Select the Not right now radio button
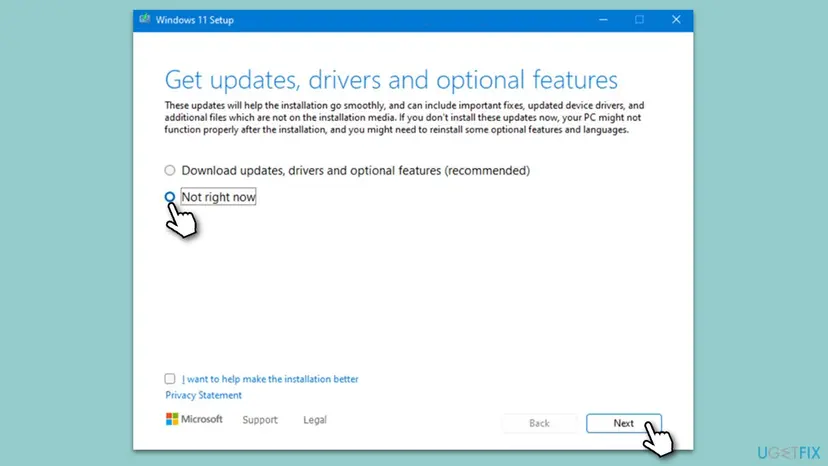This screenshot has width=828, height=466. point(170,197)
